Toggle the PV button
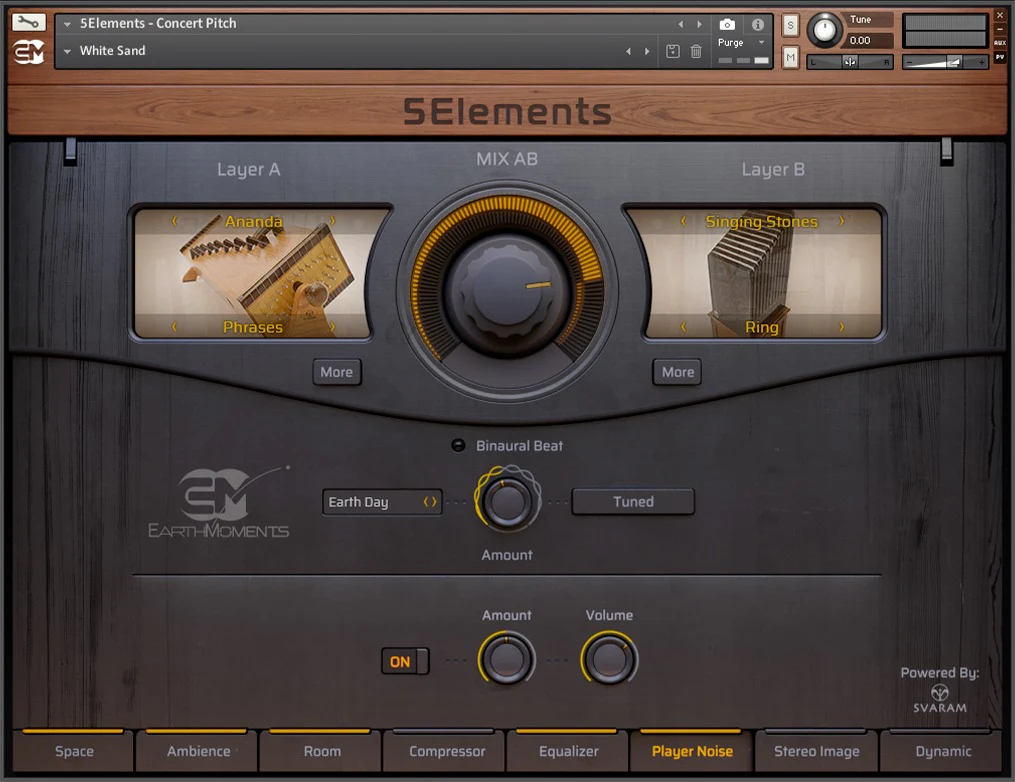Screen dimensions: 1015x782 pos(1000,57)
